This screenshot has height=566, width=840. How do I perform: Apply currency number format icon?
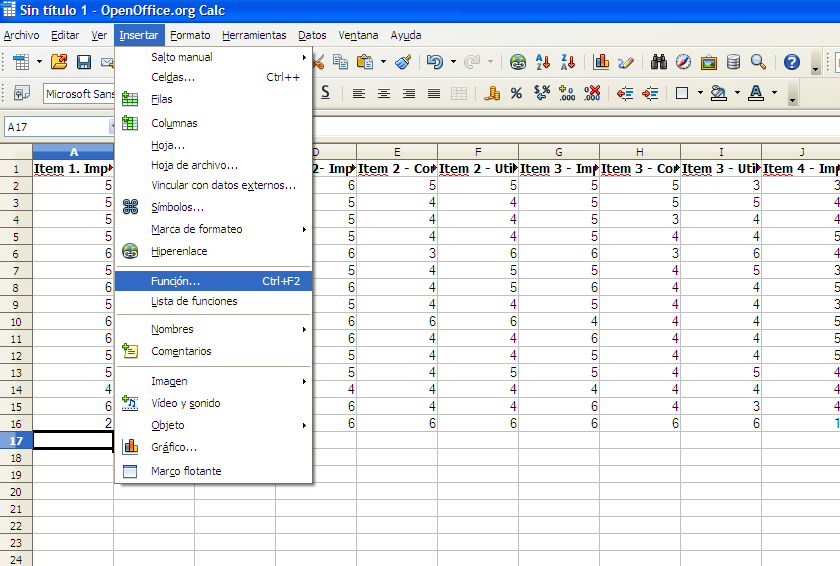492,93
